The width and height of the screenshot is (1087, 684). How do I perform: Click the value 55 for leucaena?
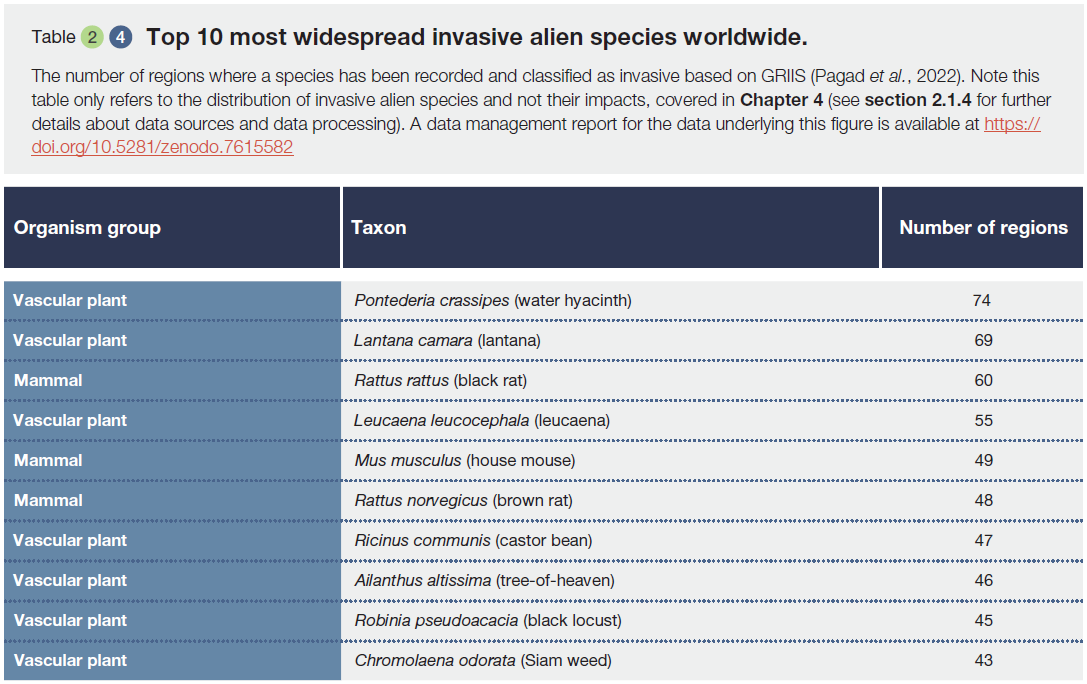click(983, 421)
